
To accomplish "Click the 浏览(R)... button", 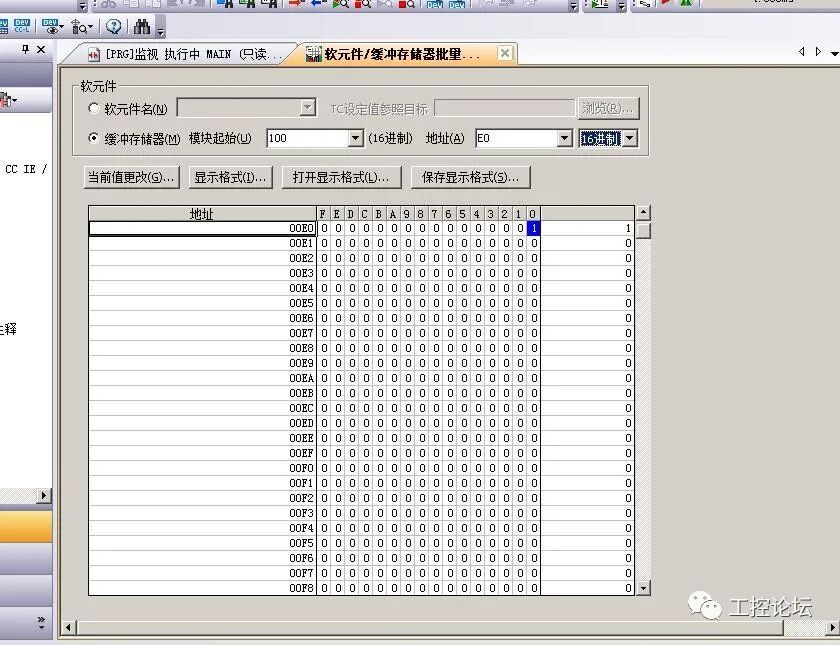I will pyautogui.click(x=608, y=108).
